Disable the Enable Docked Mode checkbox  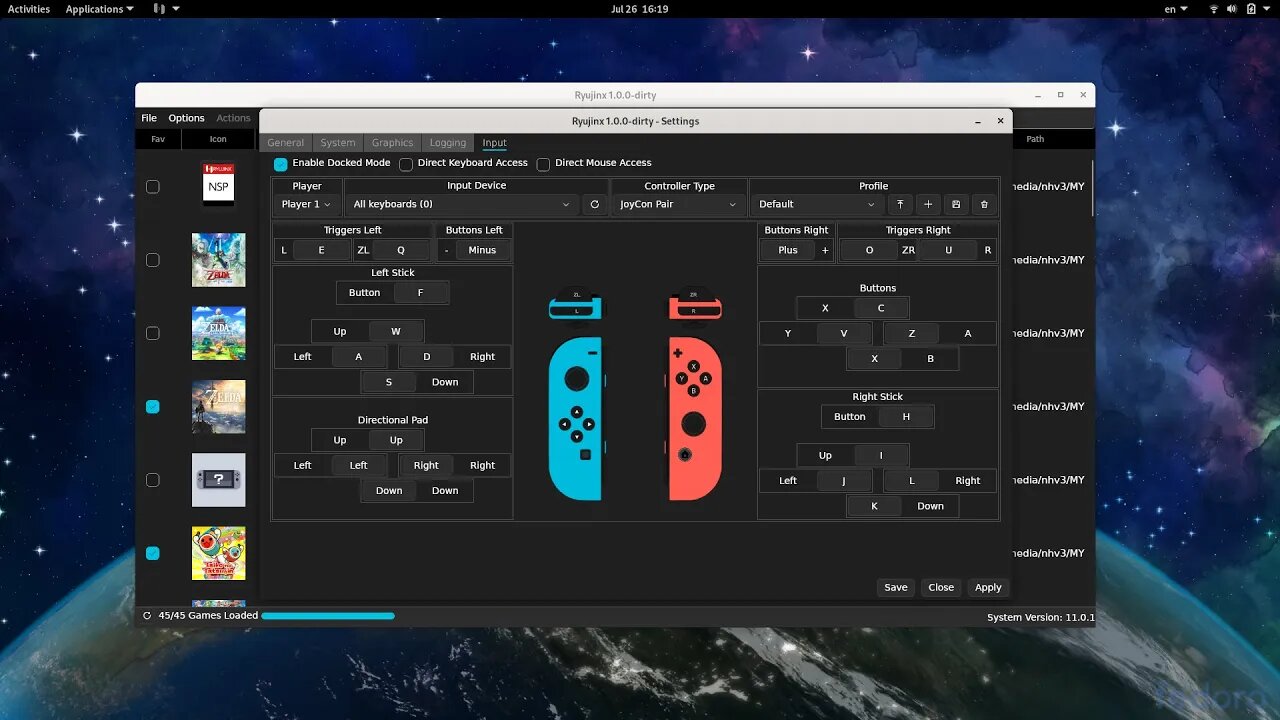point(281,163)
